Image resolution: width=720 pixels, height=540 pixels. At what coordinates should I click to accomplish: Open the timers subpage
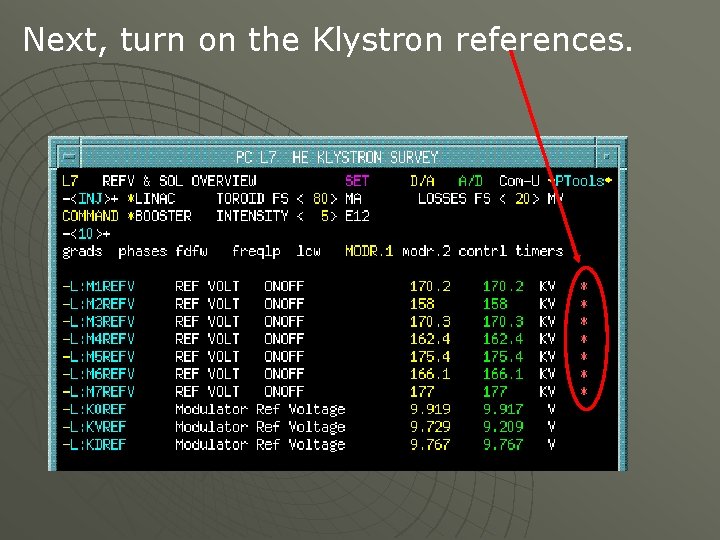pos(539,251)
